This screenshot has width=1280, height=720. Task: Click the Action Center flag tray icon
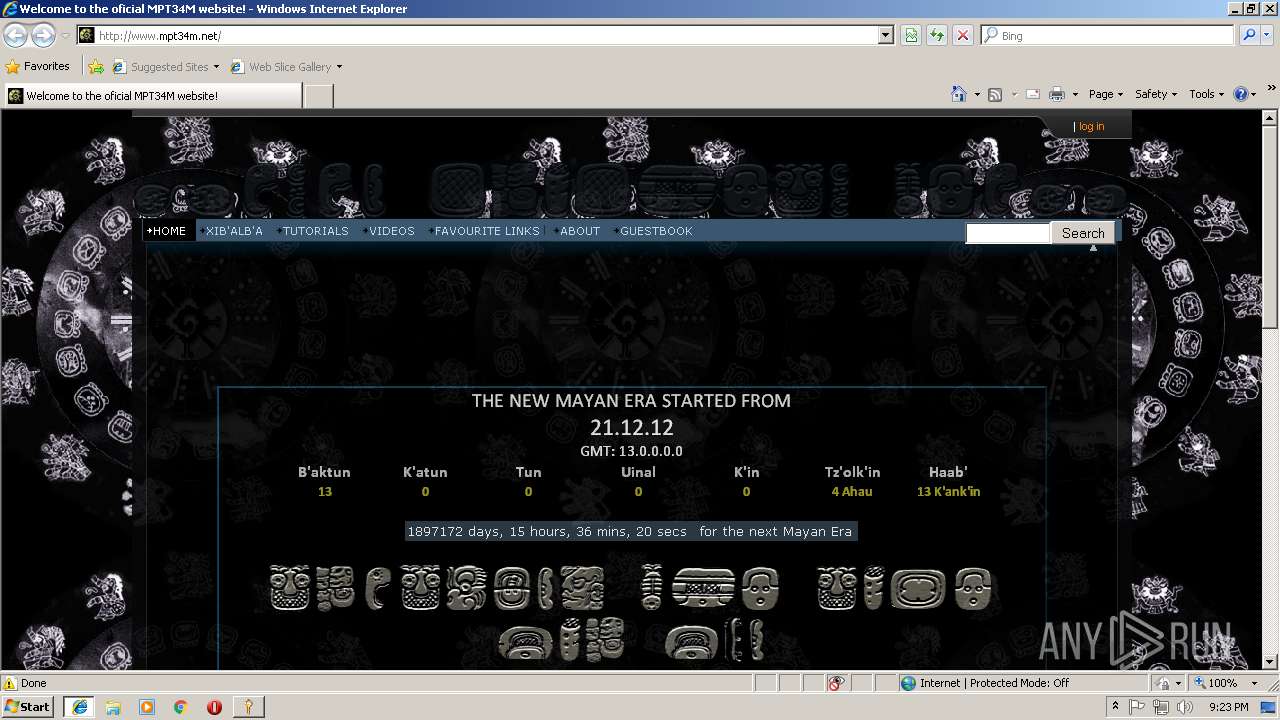point(1137,707)
